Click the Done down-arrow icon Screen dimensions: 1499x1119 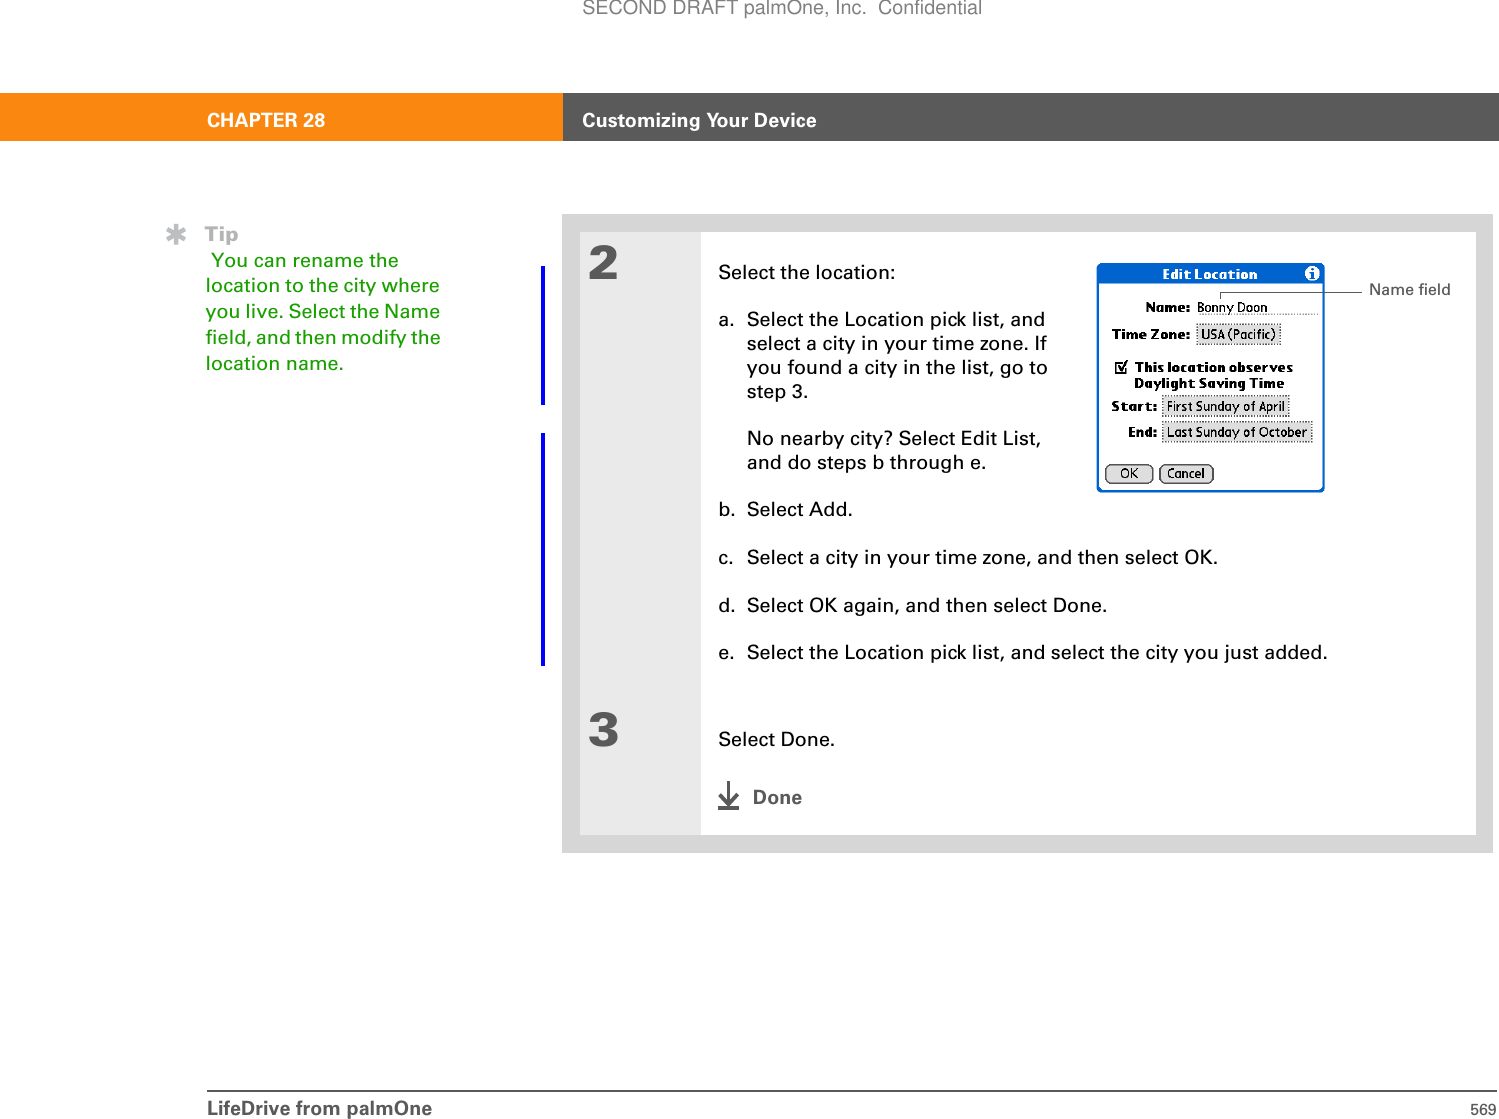(x=729, y=796)
